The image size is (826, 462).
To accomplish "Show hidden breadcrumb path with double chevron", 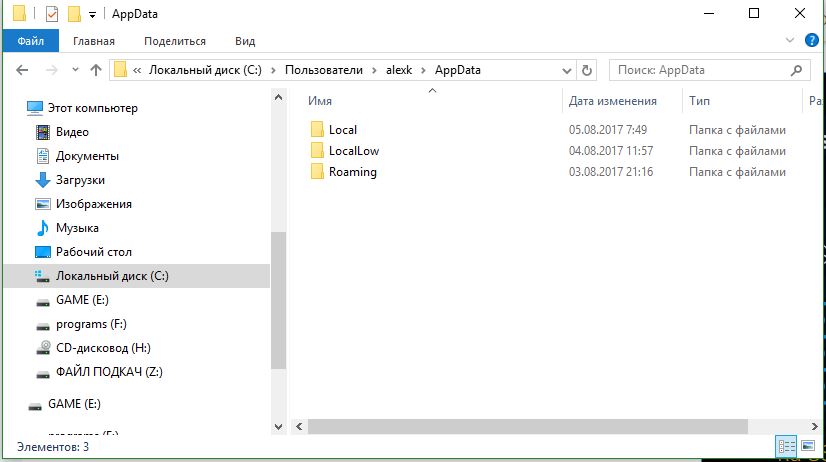I will (137, 70).
